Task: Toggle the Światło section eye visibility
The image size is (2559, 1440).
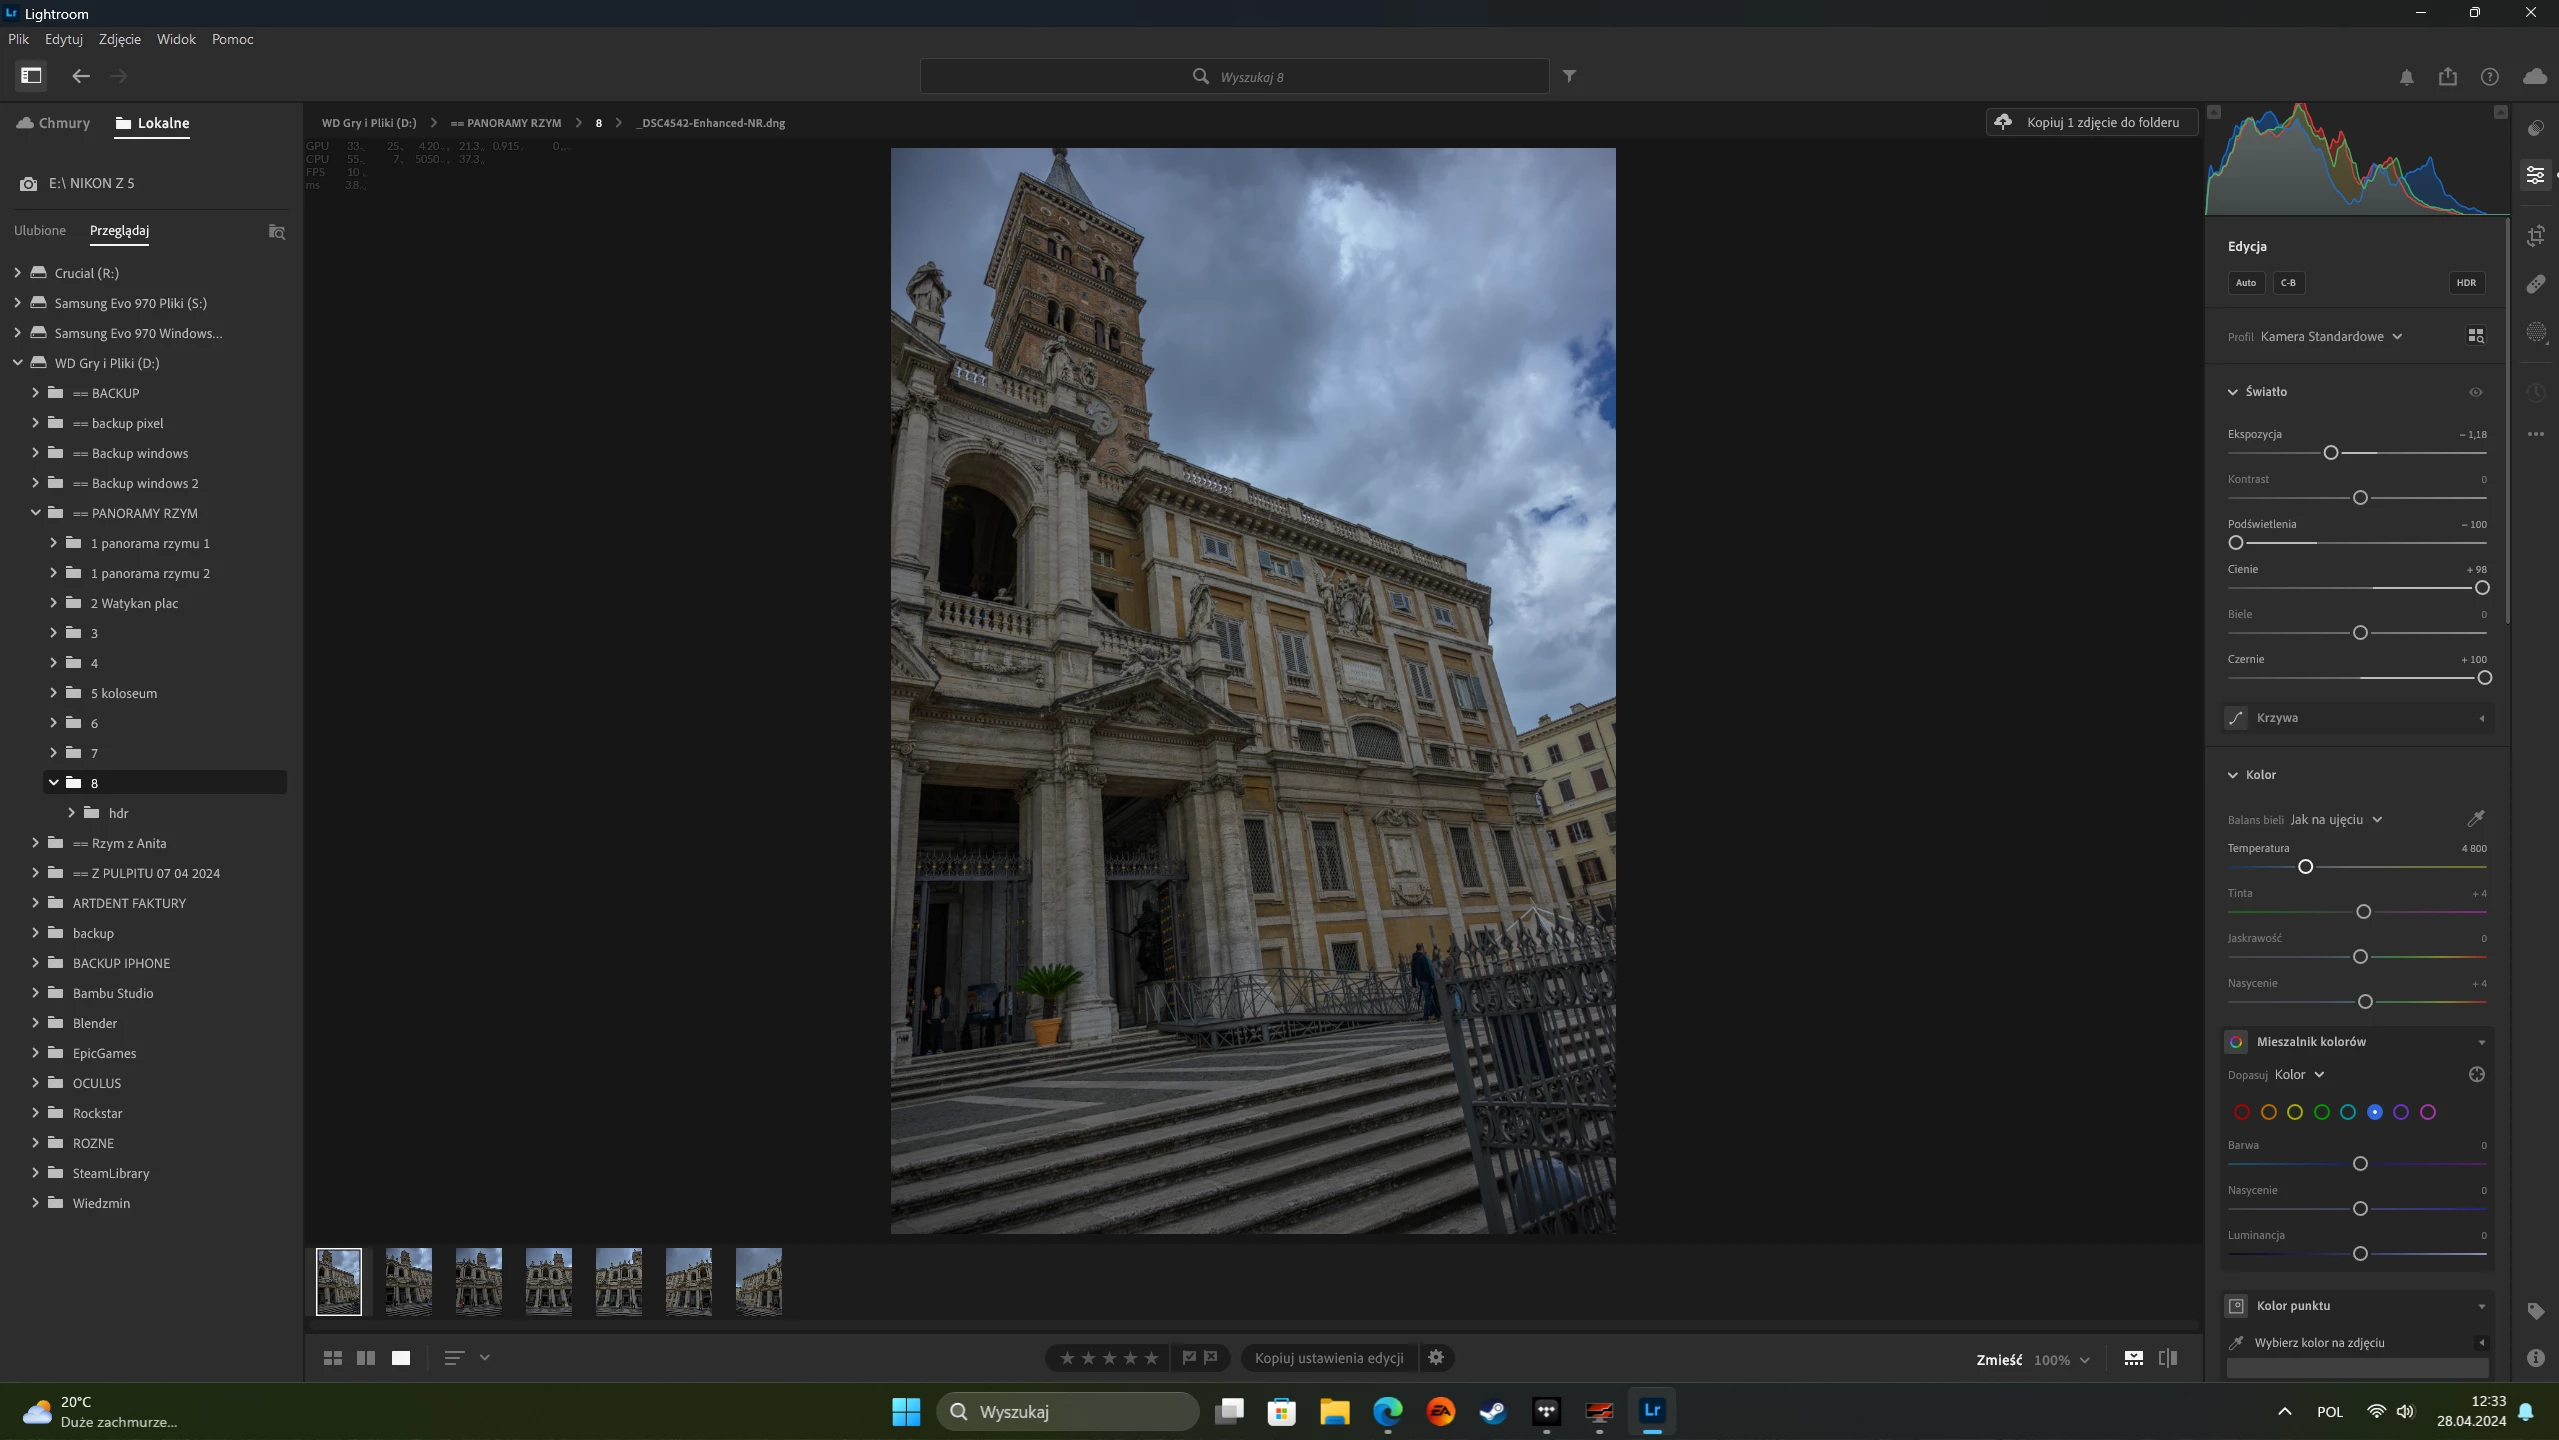Action: click(x=2475, y=392)
